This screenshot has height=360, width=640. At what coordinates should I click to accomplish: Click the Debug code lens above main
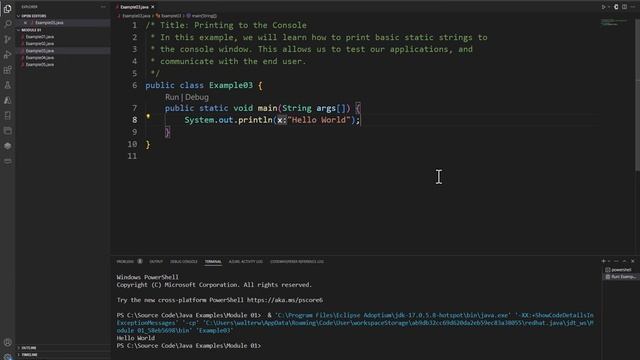197,97
